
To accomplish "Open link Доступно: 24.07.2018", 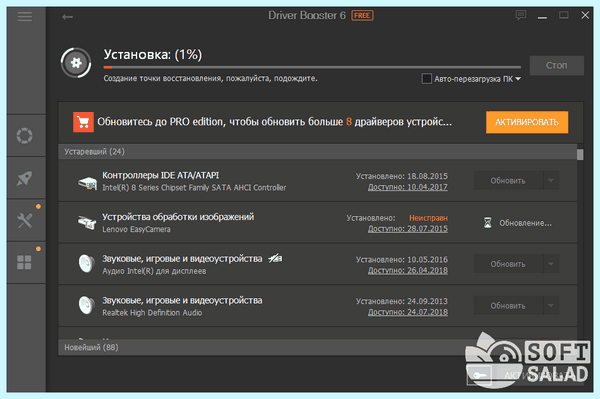I will (x=408, y=312).
